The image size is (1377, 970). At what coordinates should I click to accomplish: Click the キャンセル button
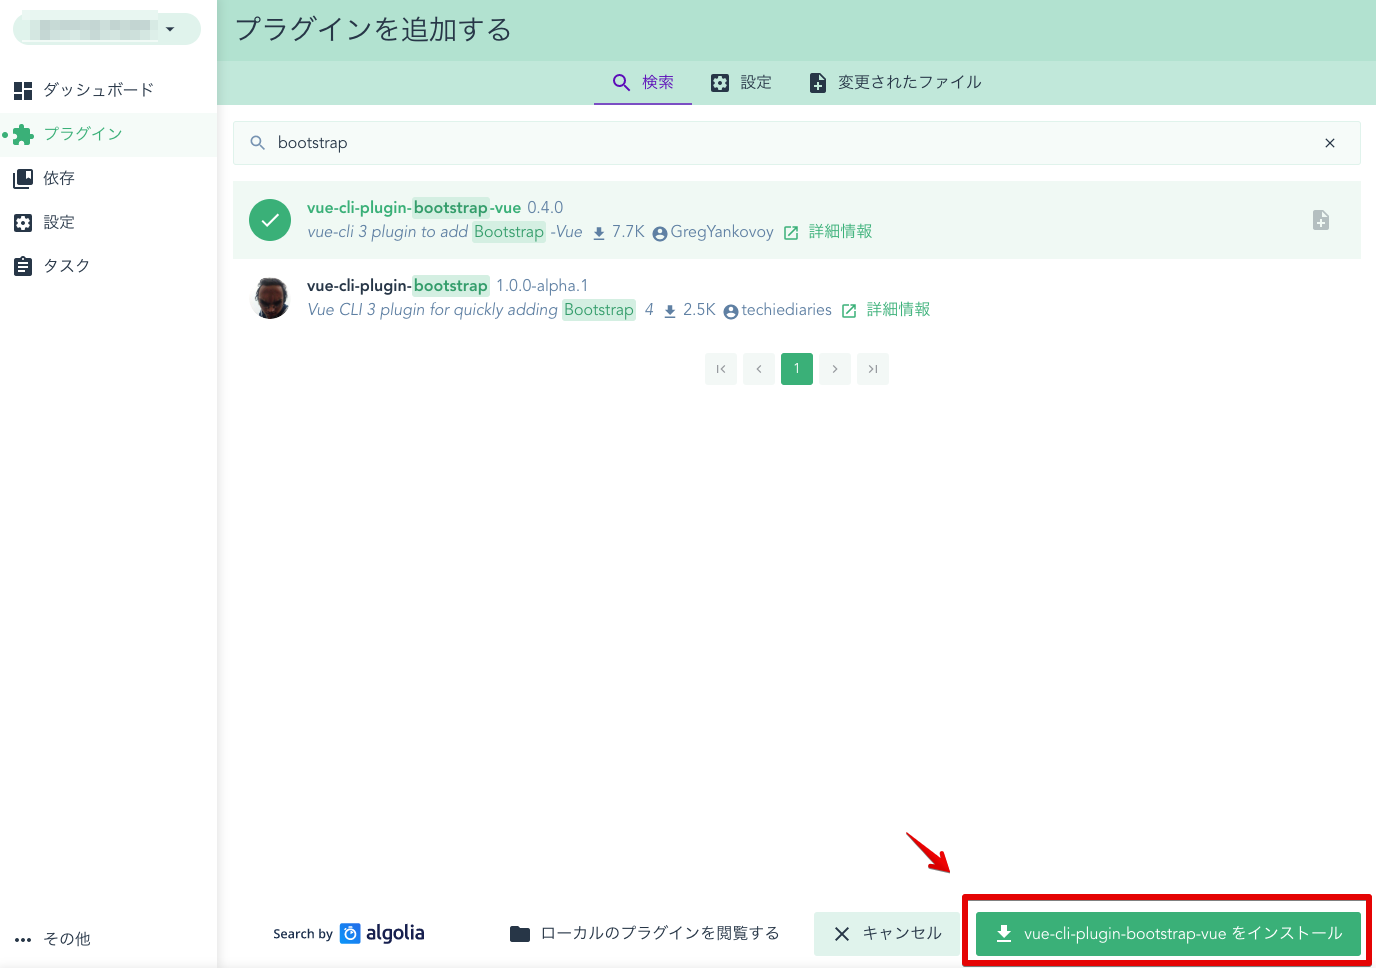pos(888,933)
